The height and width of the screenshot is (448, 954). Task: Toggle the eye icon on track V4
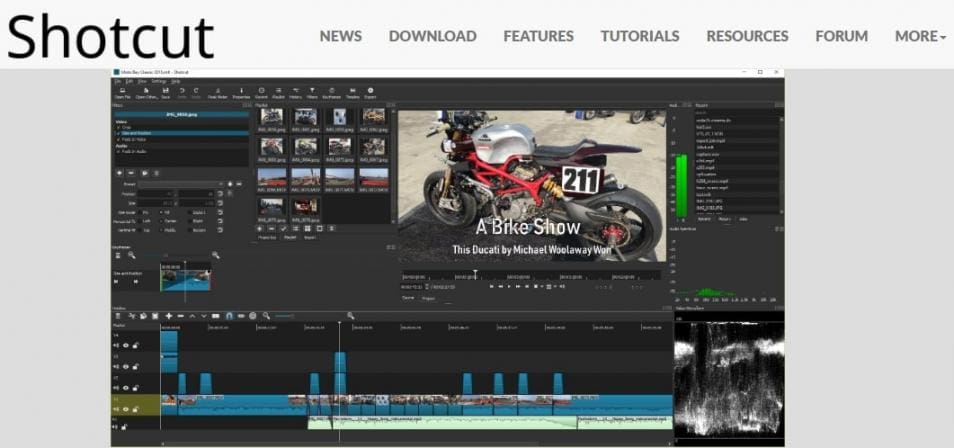point(126,346)
